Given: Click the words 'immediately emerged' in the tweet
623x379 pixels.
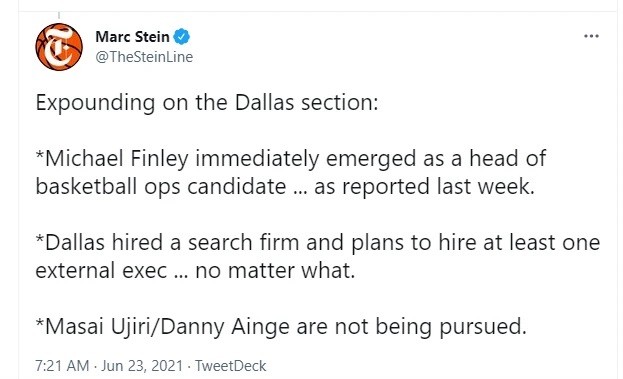Looking at the screenshot, I should click(306, 159).
